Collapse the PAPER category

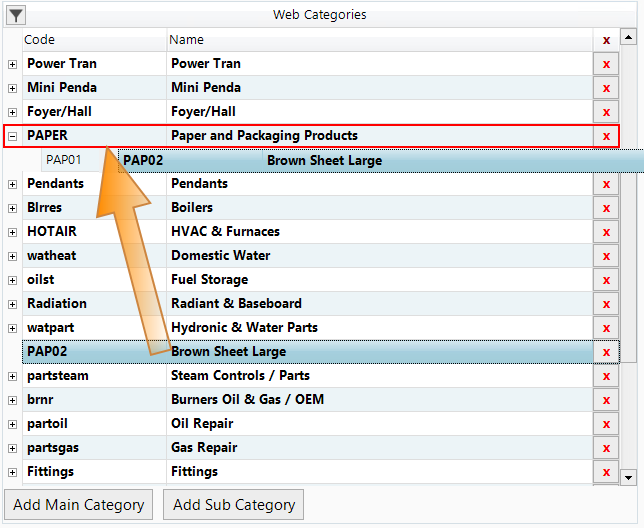click(x=13, y=136)
